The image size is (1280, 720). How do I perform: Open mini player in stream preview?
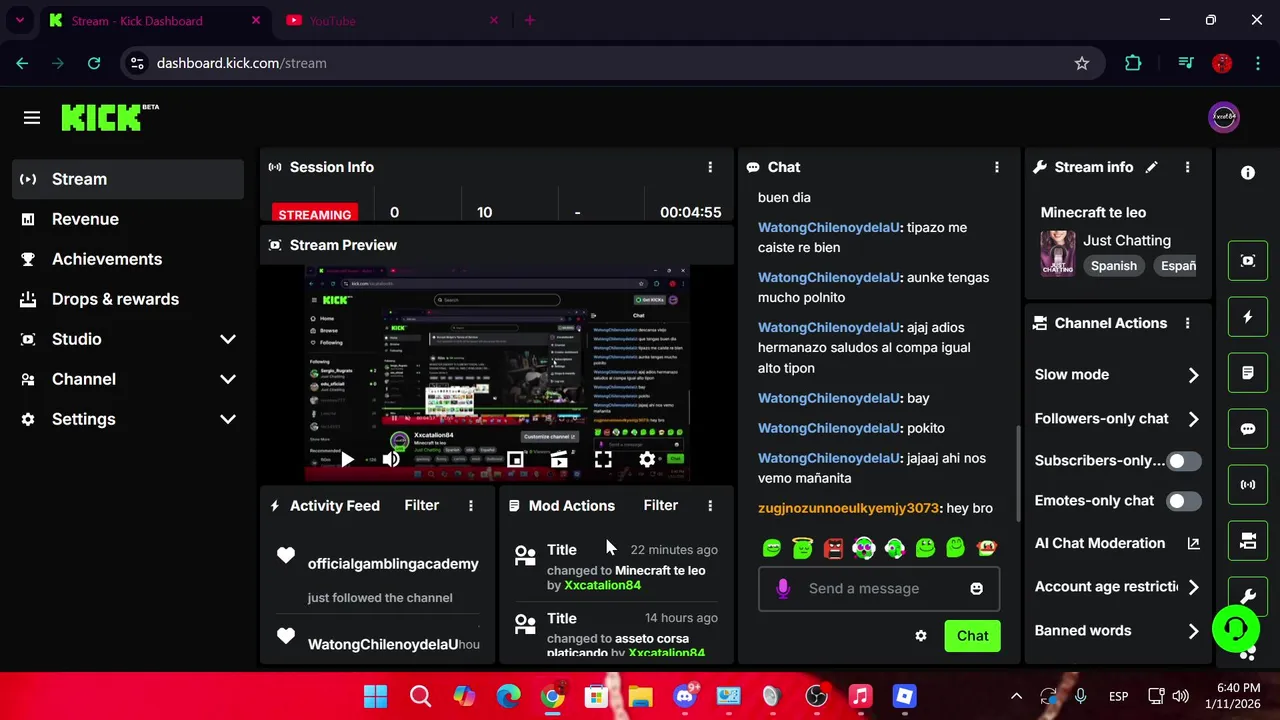(515, 459)
